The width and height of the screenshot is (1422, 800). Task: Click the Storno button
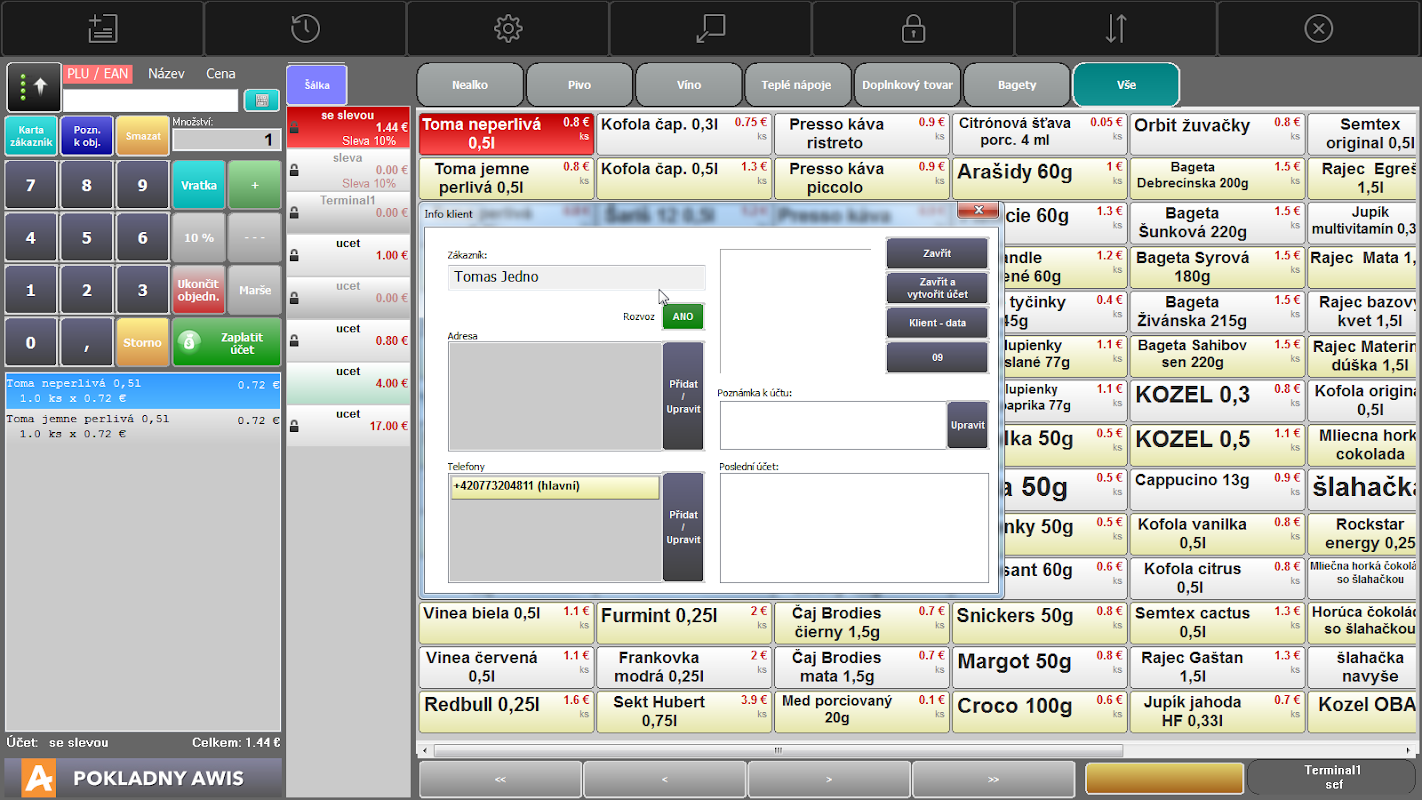tap(142, 343)
